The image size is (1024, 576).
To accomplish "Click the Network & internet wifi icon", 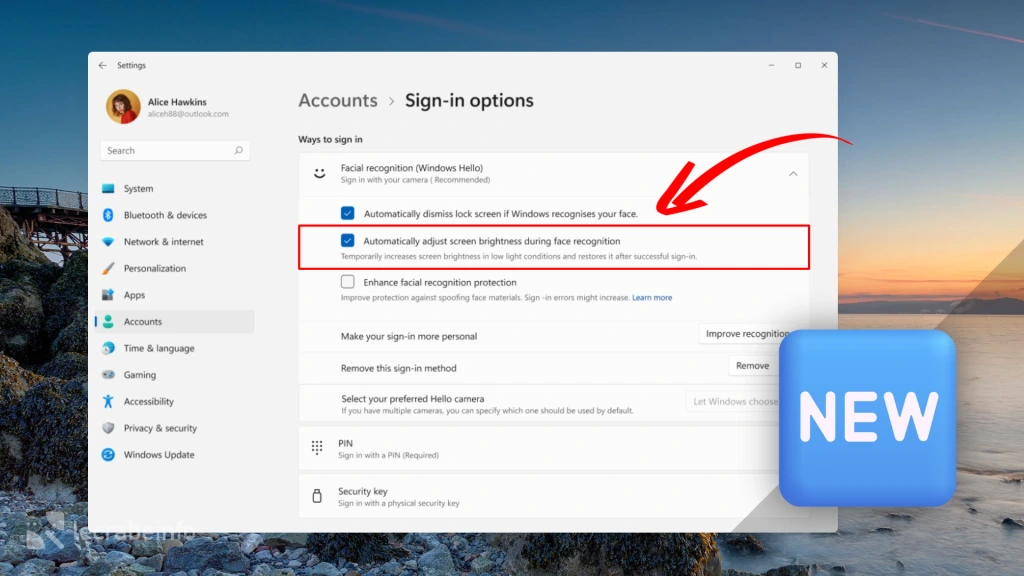I will [108, 242].
